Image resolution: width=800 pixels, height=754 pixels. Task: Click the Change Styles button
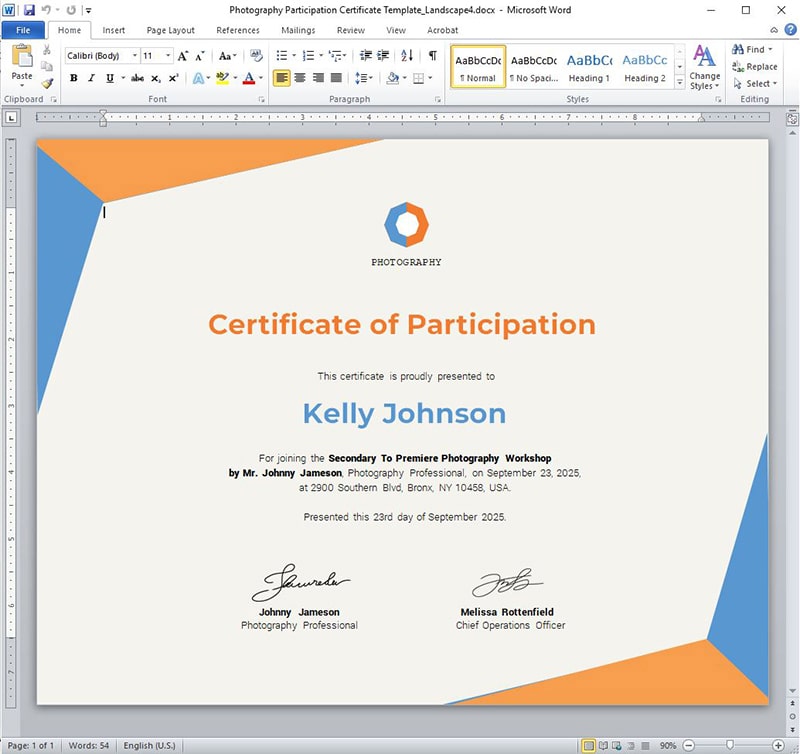point(704,65)
